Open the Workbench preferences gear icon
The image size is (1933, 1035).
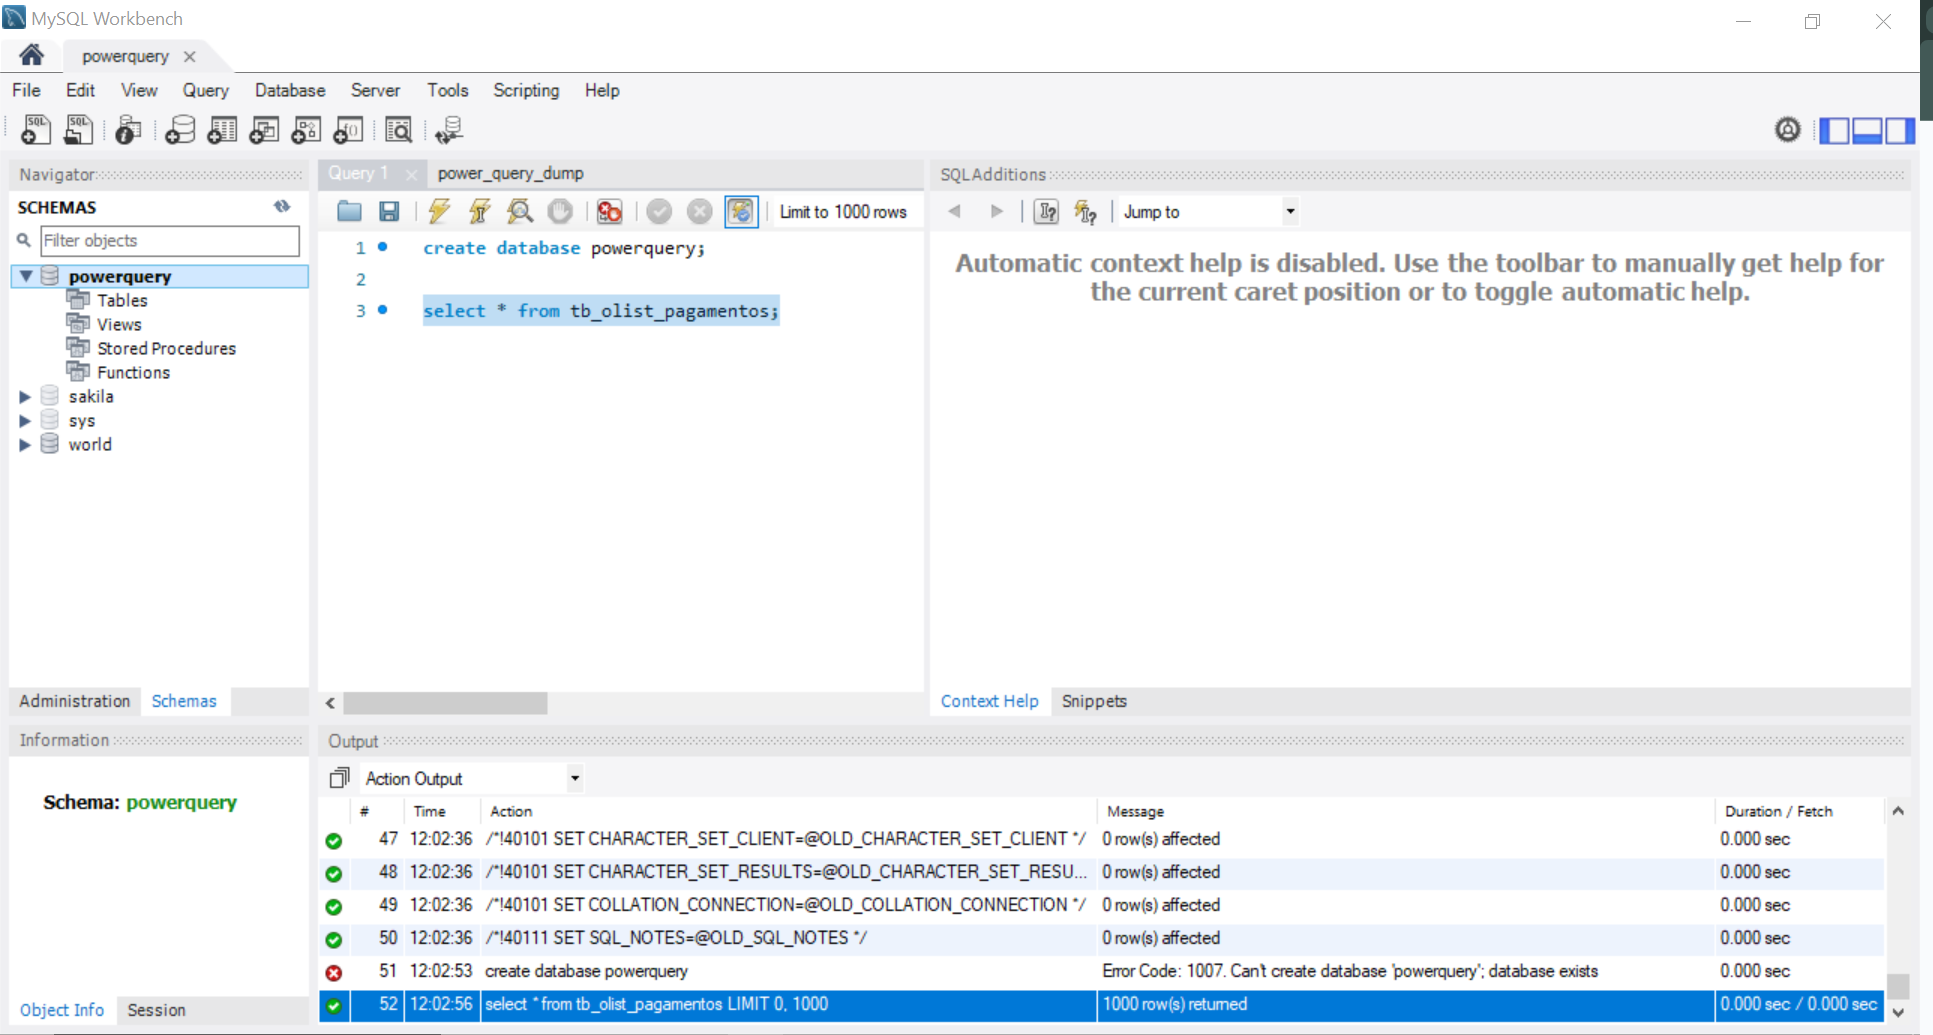pos(1788,130)
